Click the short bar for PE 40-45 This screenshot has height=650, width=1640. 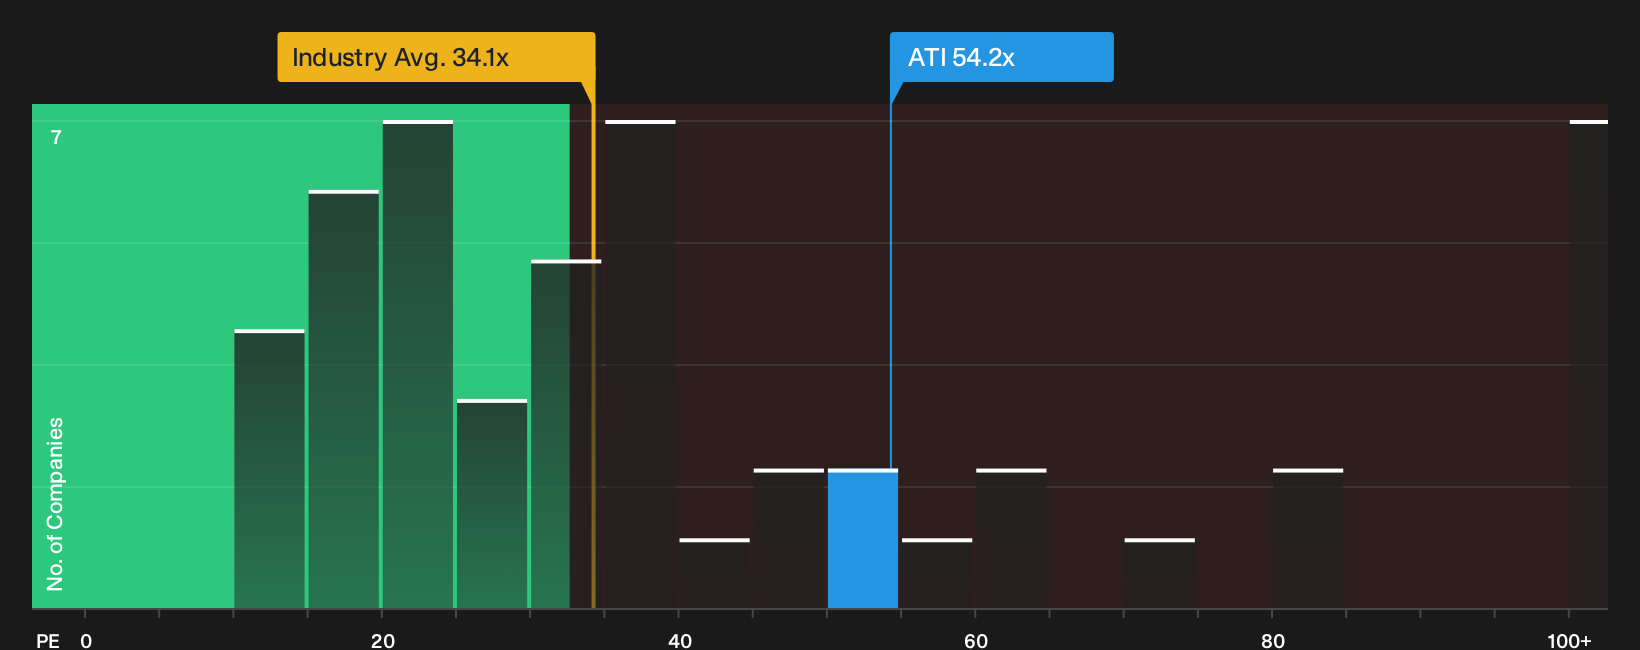[715, 573]
